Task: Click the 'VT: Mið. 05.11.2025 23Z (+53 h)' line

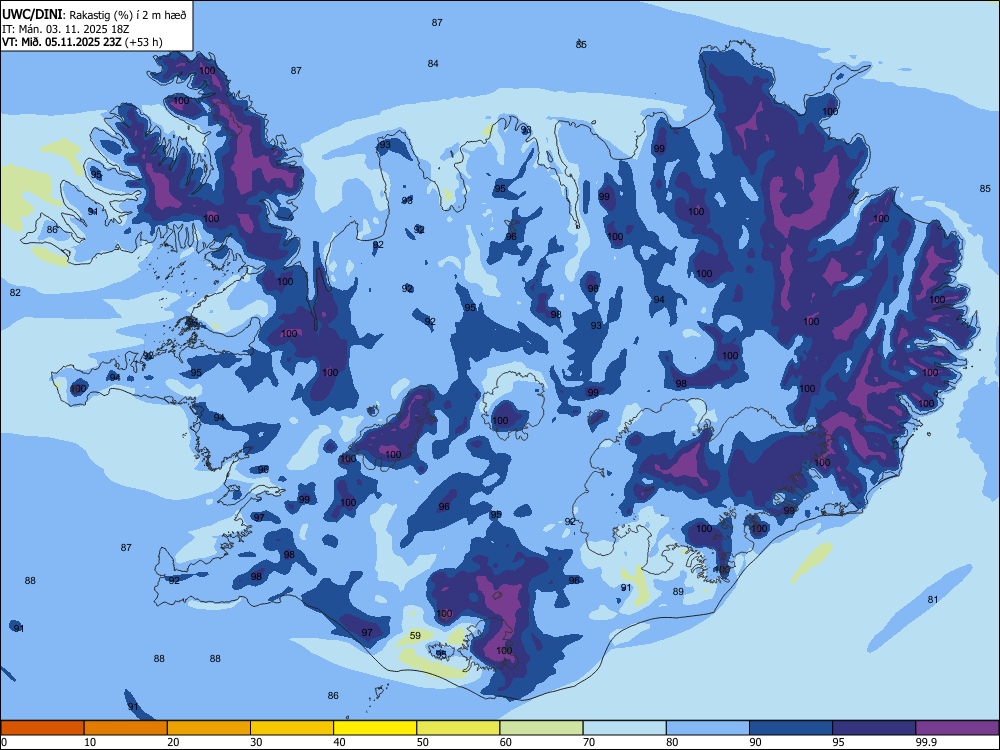Action: click(82, 43)
